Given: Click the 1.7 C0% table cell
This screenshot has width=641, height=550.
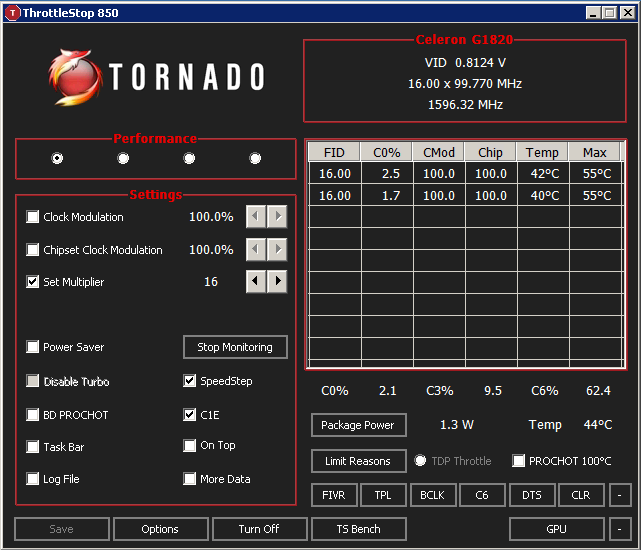Looking at the screenshot, I should tap(387, 195).
